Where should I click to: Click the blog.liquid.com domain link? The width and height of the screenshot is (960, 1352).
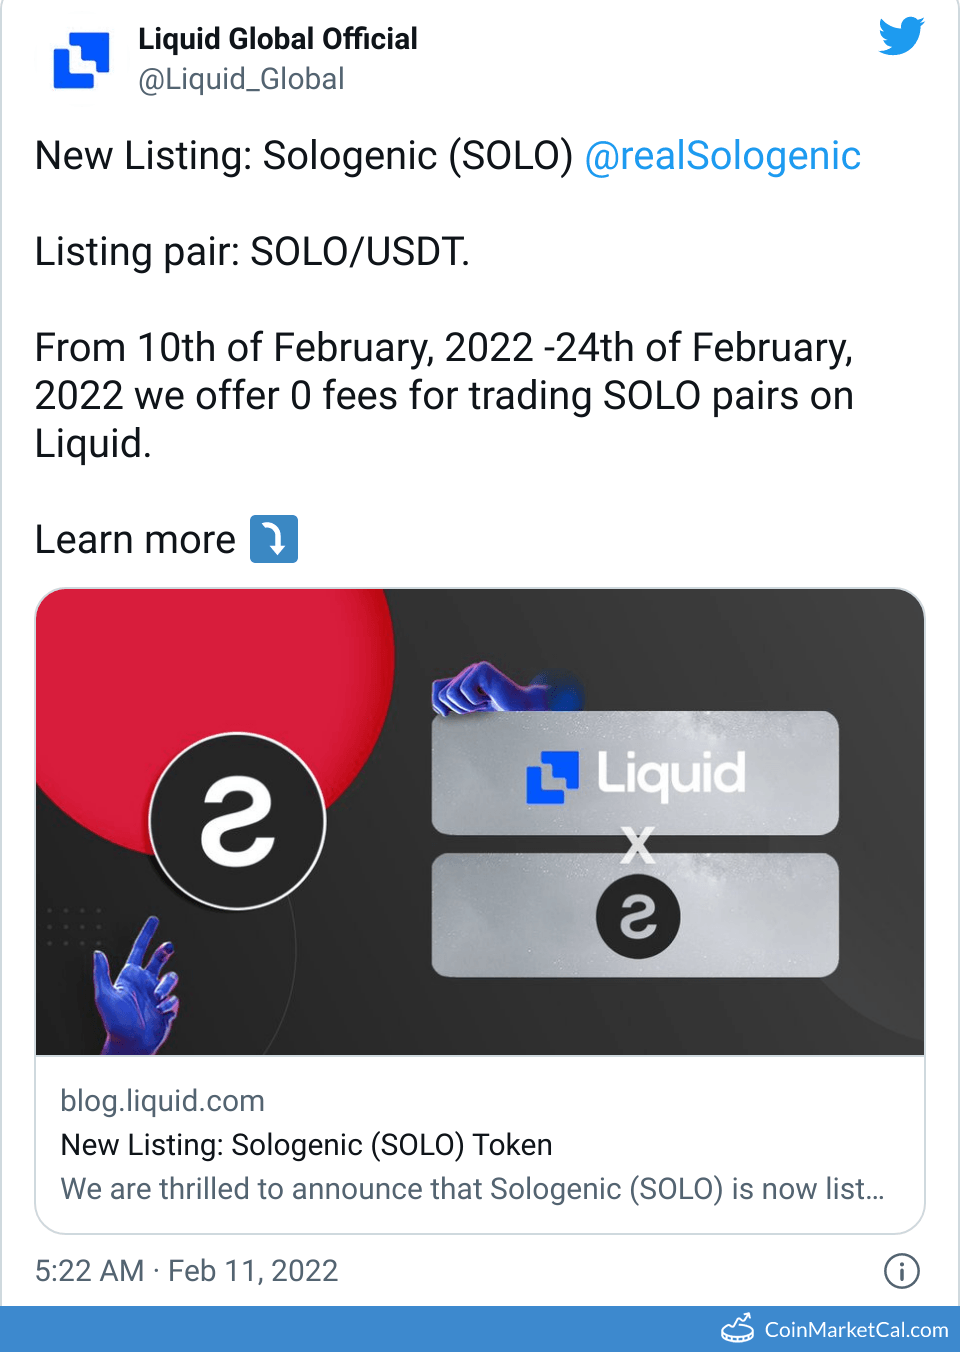point(163,1101)
